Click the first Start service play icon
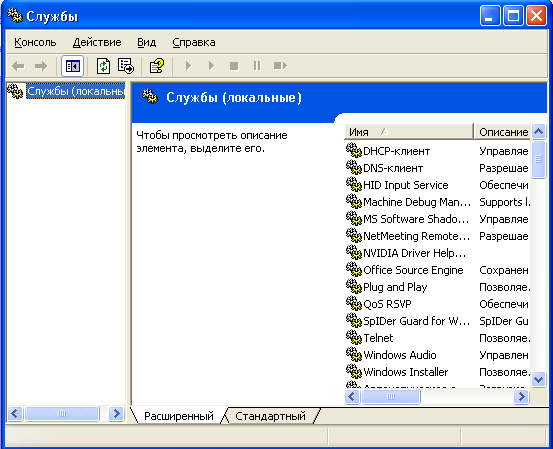 pyautogui.click(x=188, y=66)
